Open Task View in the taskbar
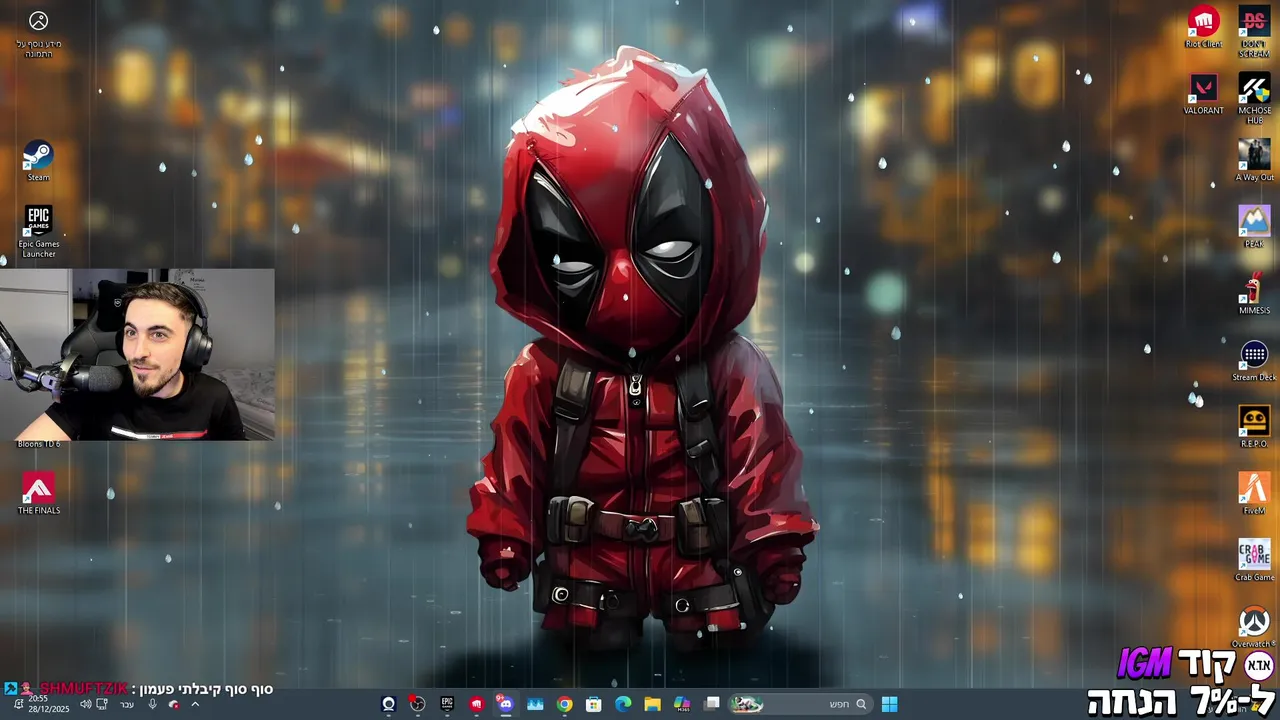Image resolution: width=1280 pixels, height=720 pixels. pos(712,704)
